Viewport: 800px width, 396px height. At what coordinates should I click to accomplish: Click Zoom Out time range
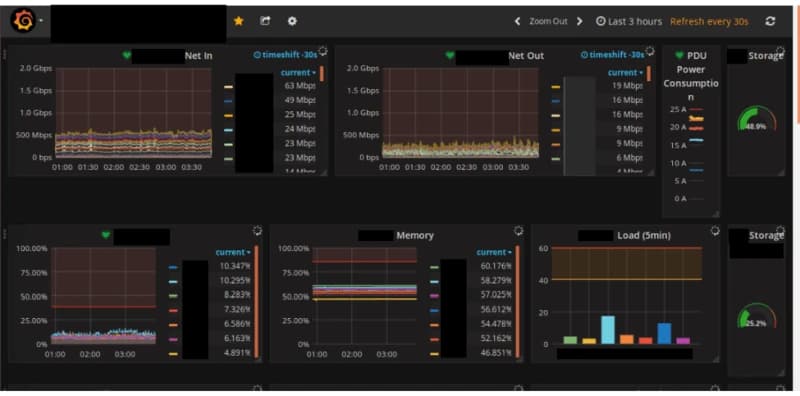click(548, 21)
